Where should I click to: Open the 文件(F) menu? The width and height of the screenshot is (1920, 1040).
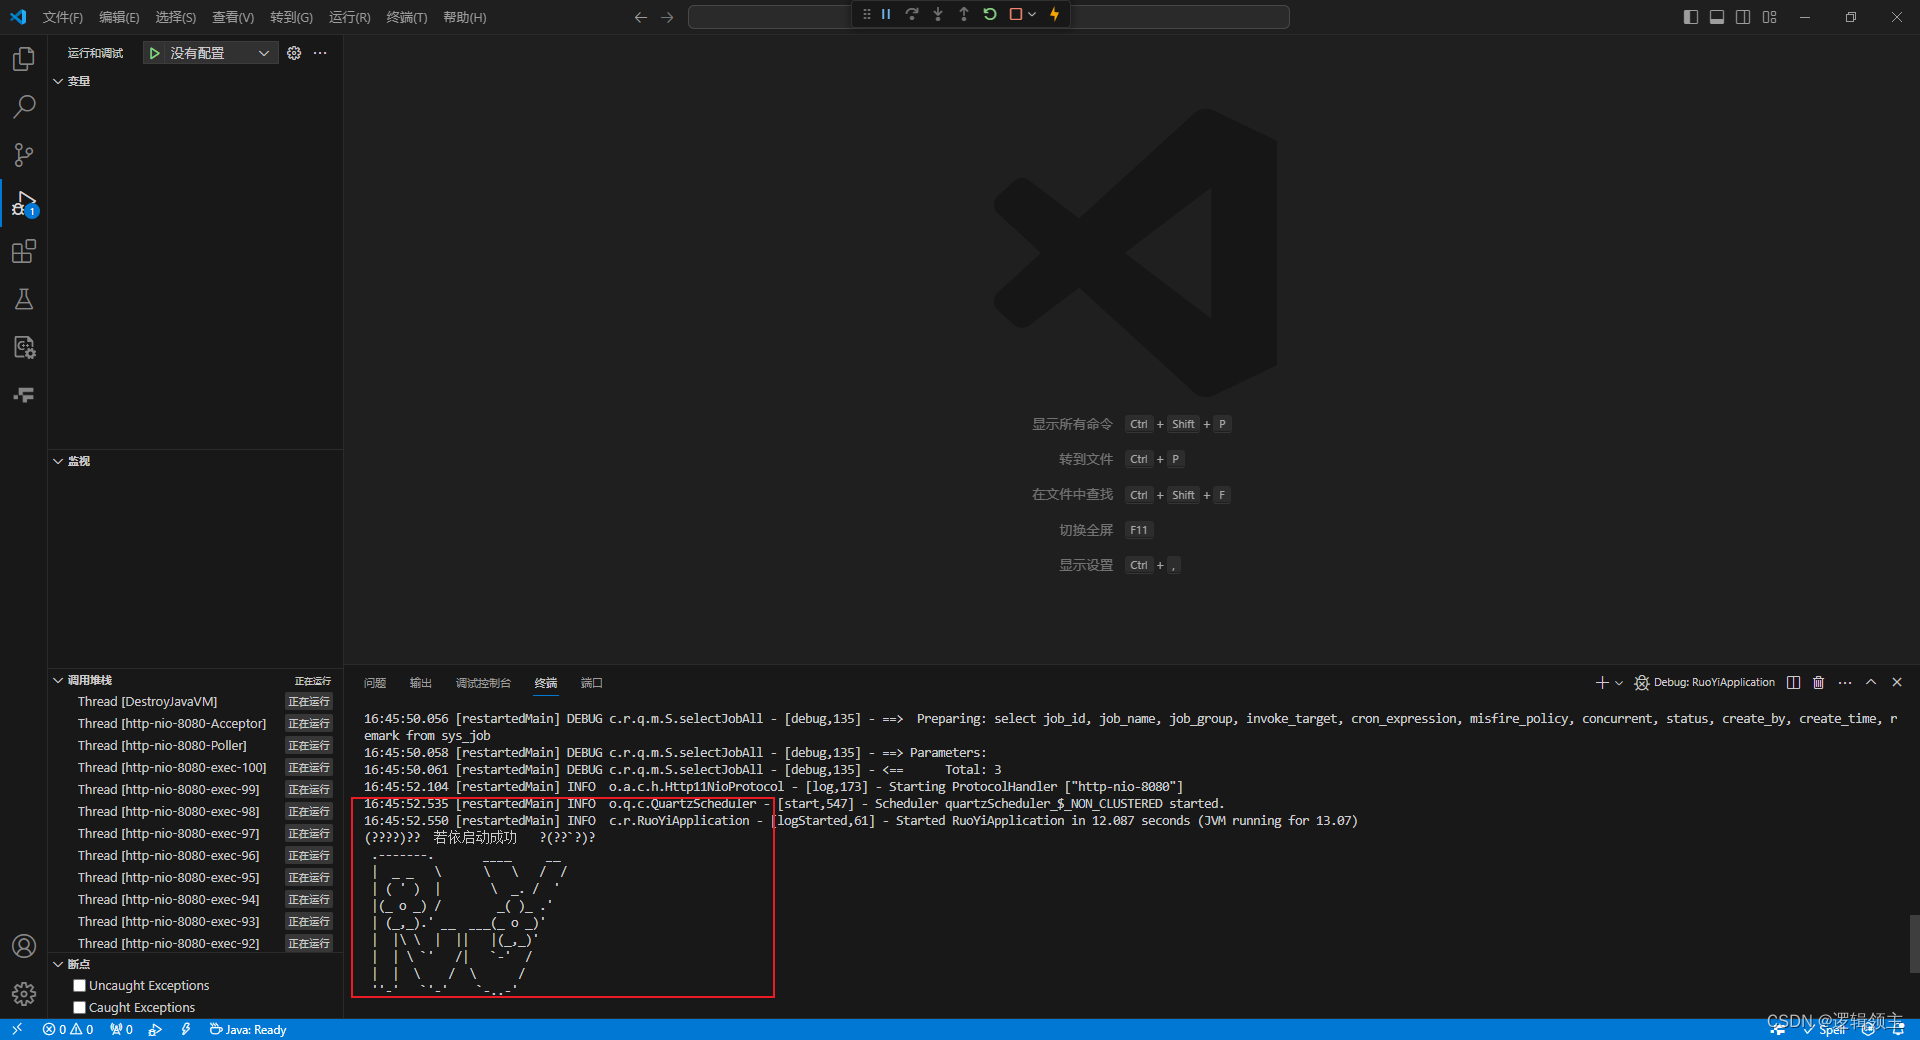pyautogui.click(x=63, y=17)
